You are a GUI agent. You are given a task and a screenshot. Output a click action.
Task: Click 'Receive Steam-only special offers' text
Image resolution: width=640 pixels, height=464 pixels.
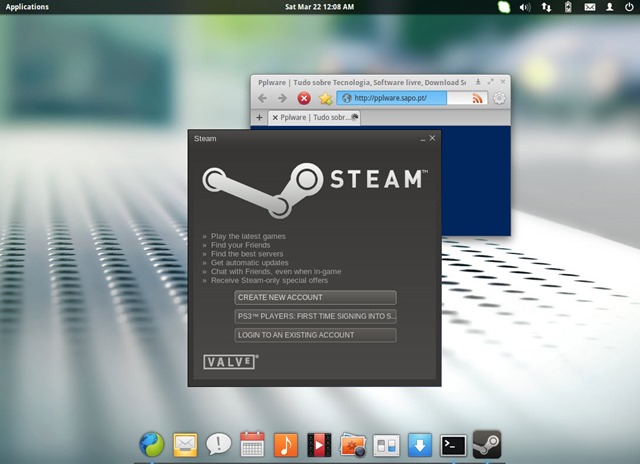coord(269,281)
